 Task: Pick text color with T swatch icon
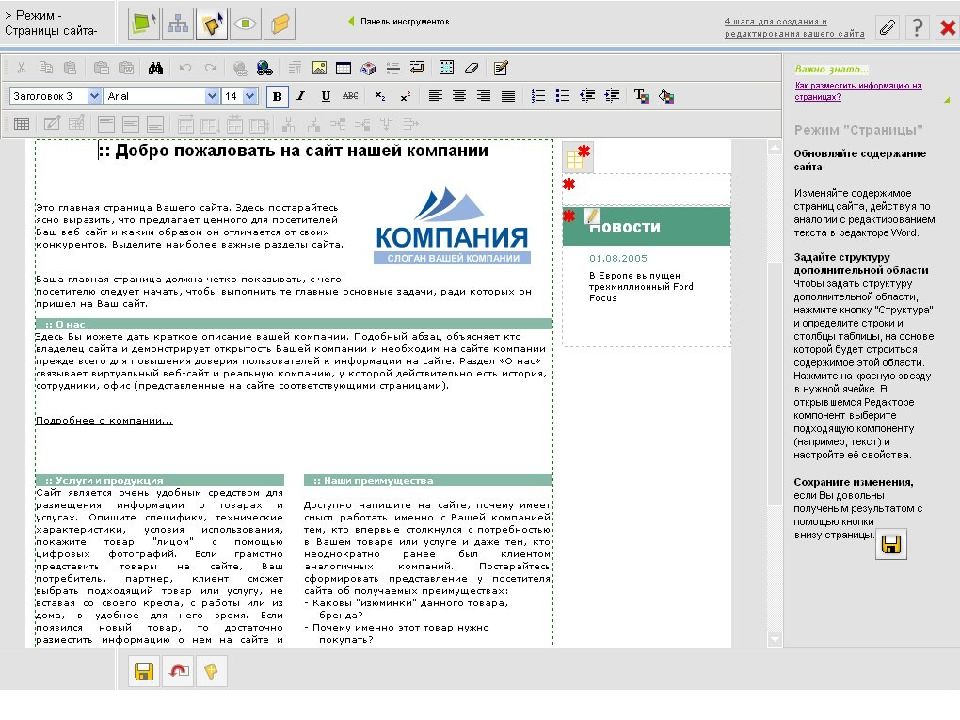641,96
